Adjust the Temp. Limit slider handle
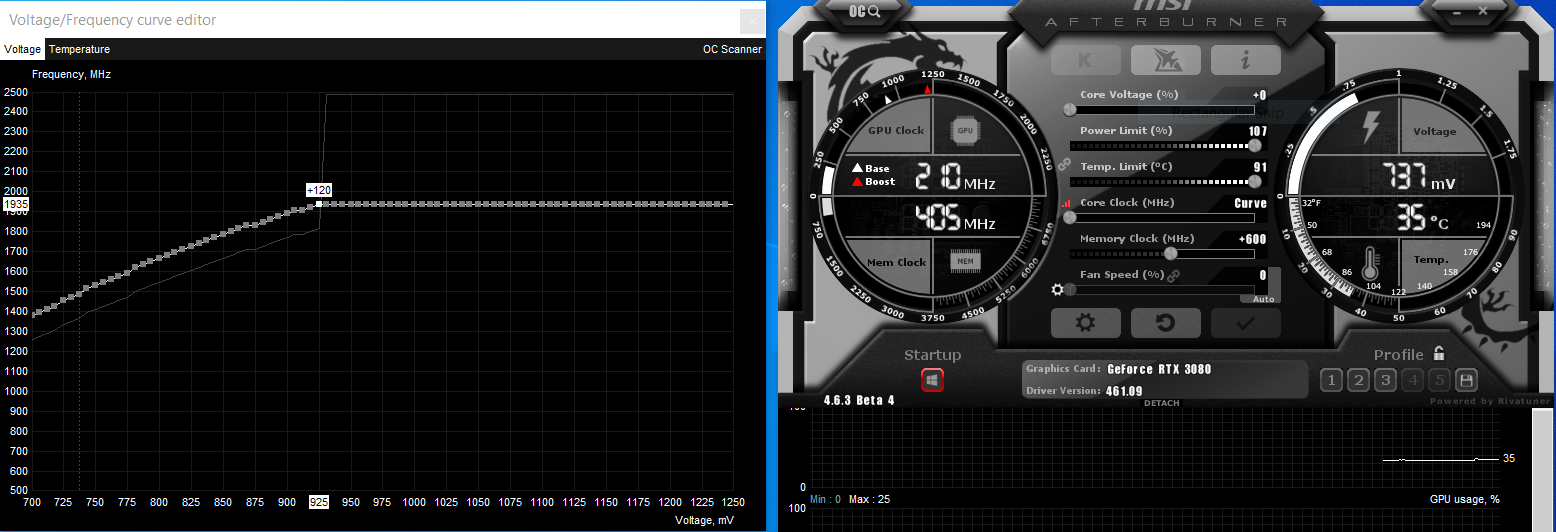1556x532 pixels. 1256,181
